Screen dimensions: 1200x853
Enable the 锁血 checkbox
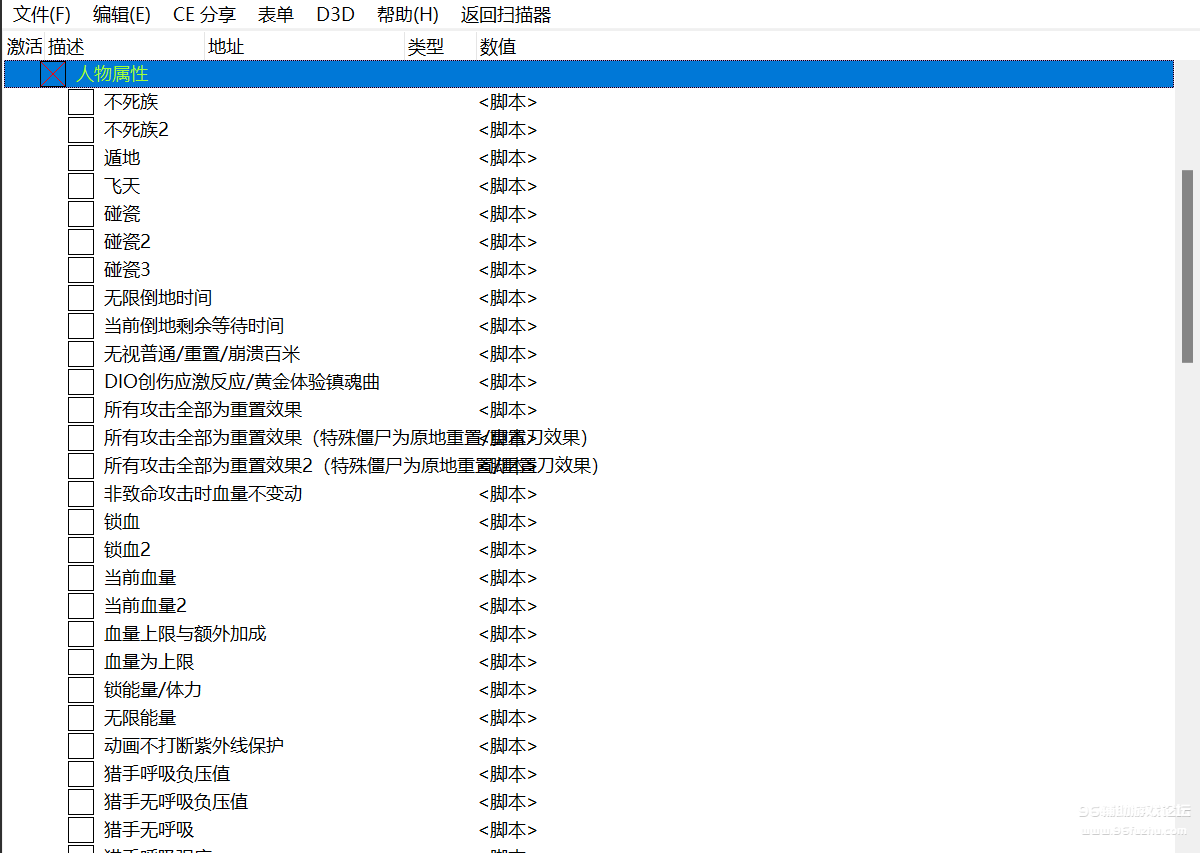click(81, 522)
